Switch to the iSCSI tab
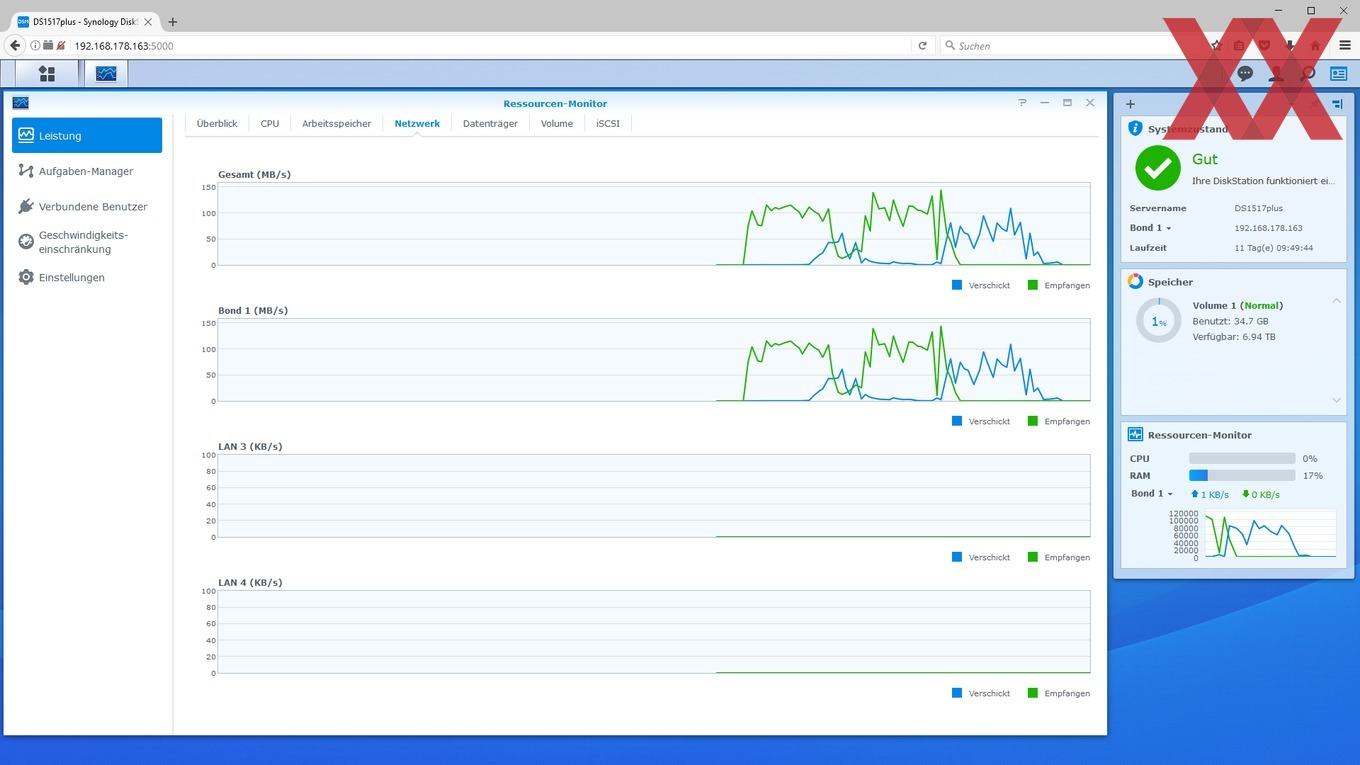The height and width of the screenshot is (765, 1360). coord(608,124)
